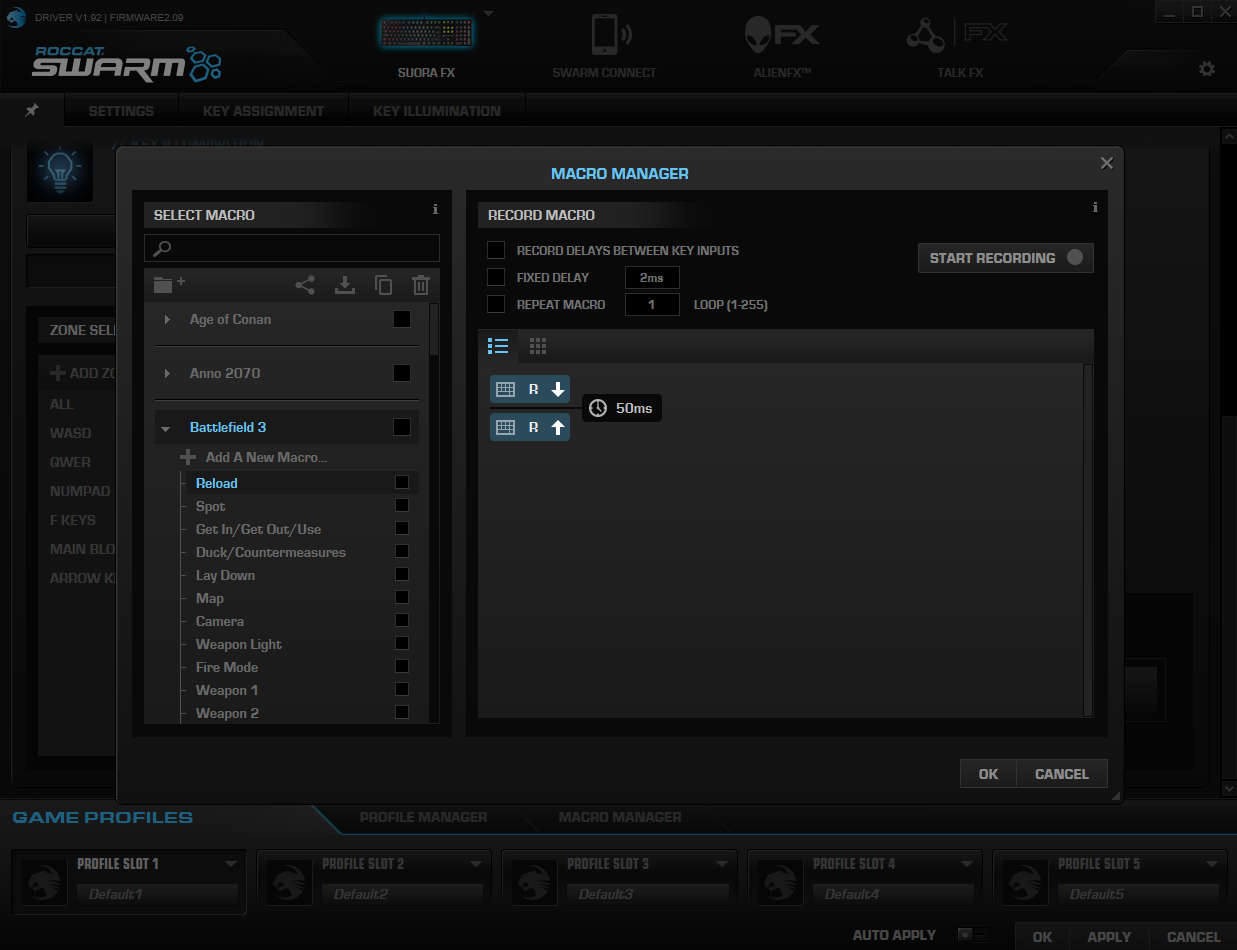The image size is (1237, 950).
Task: Close the Macro Manager dialog
Action: pyautogui.click(x=1106, y=163)
